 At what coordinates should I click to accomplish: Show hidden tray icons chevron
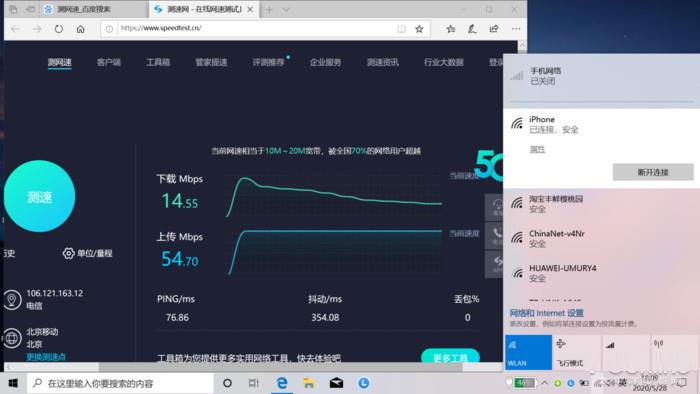click(x=545, y=383)
